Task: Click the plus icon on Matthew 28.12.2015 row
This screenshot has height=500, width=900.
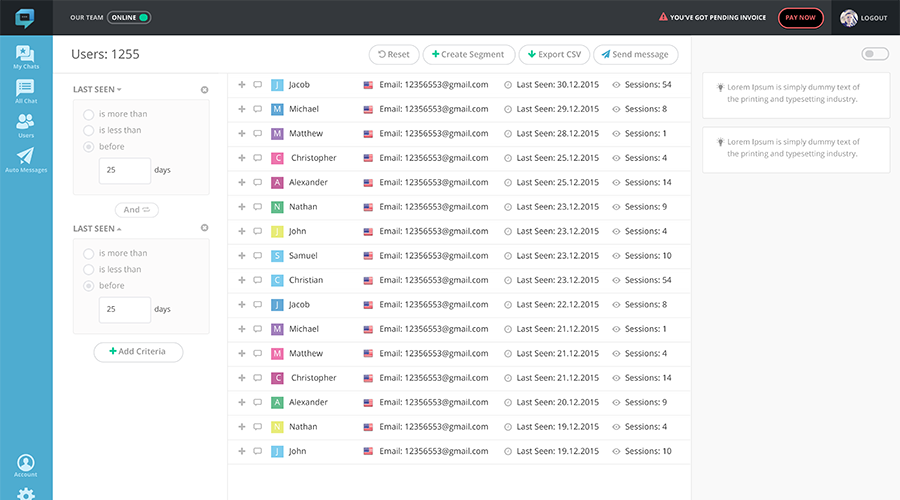Action: (x=242, y=133)
